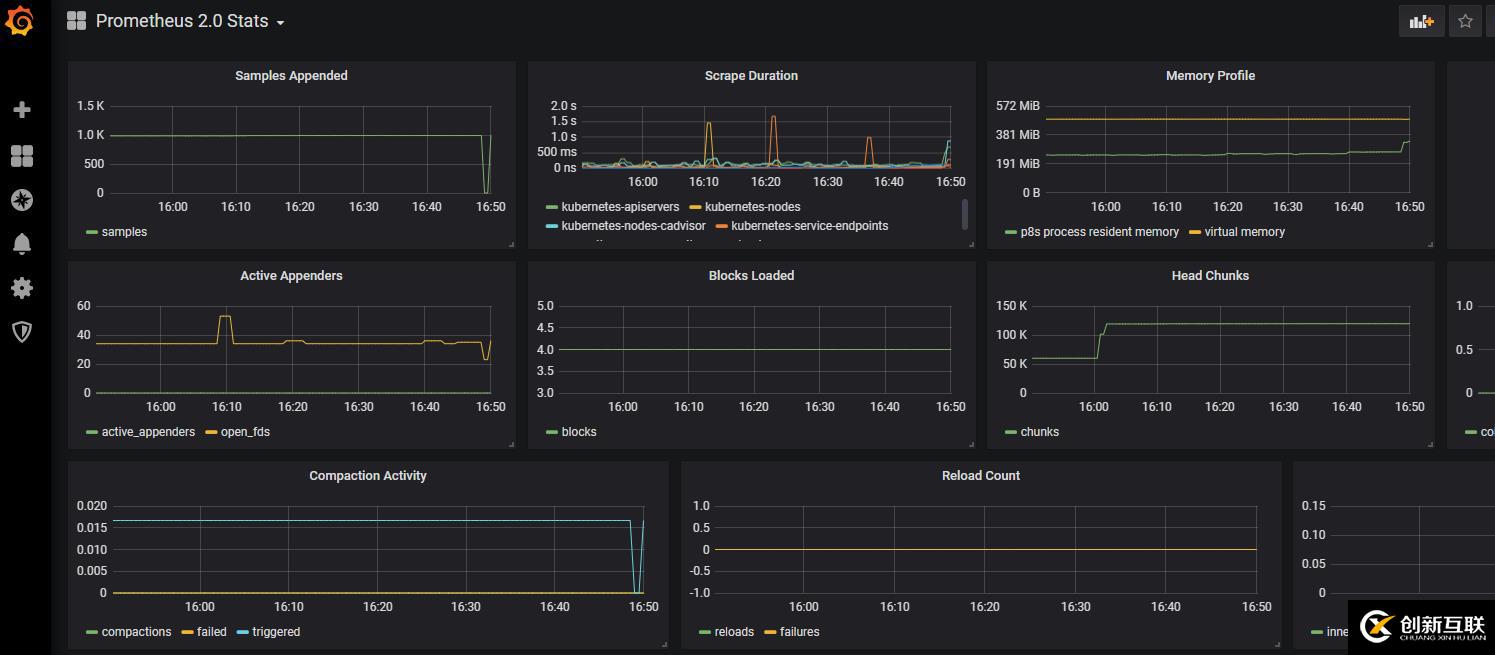Click the Scrape Duration legend scrollbar
This screenshot has width=1495, height=655.
[965, 214]
